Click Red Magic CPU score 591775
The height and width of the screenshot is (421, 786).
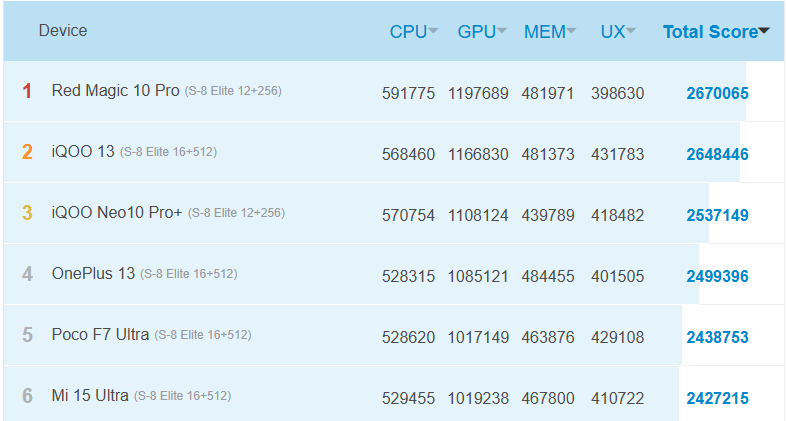(x=409, y=93)
